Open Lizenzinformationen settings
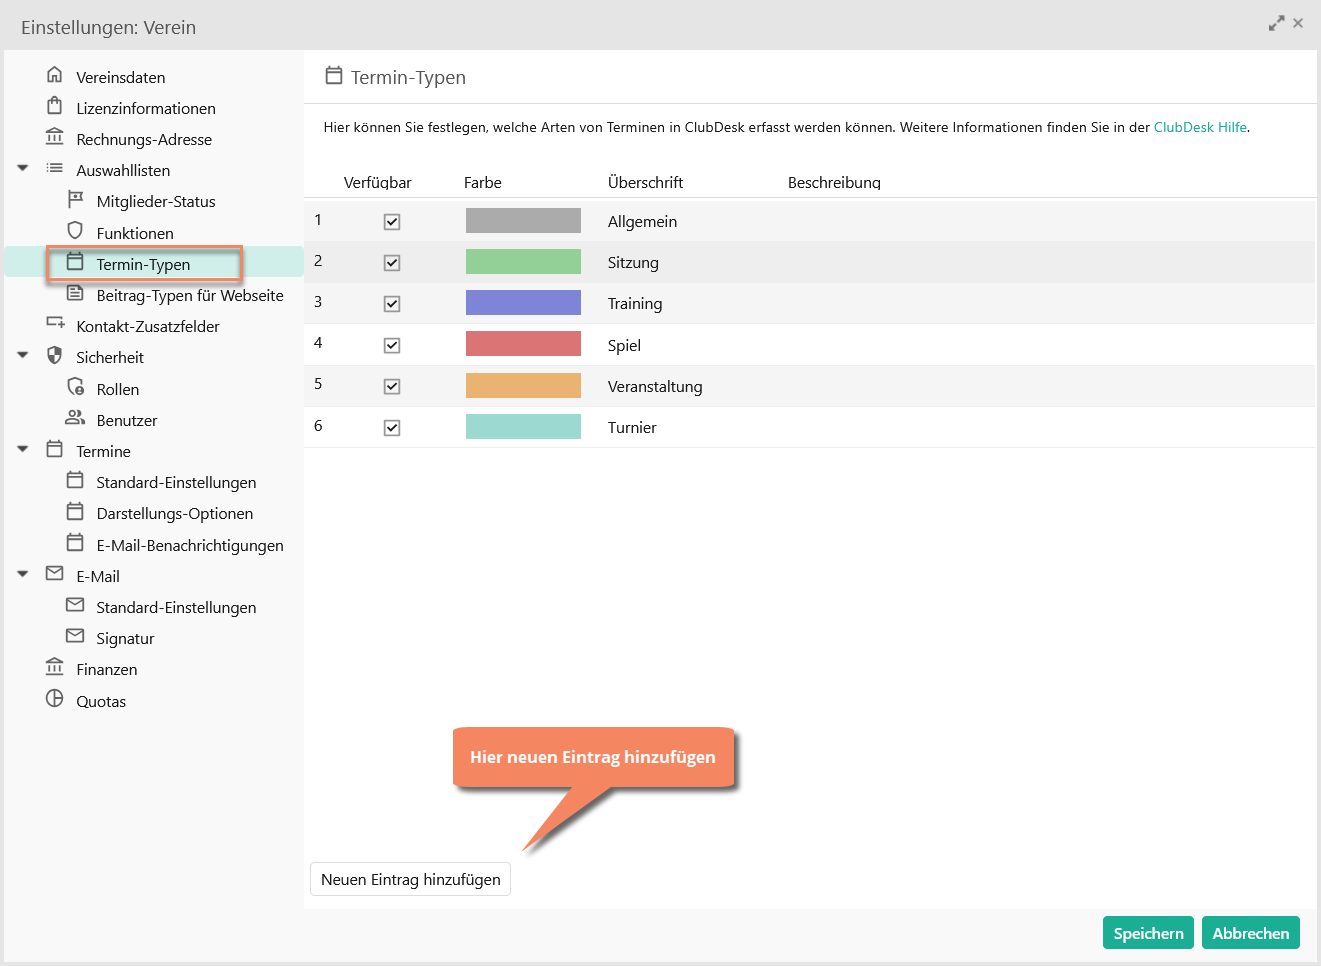The image size is (1321, 966). (146, 108)
